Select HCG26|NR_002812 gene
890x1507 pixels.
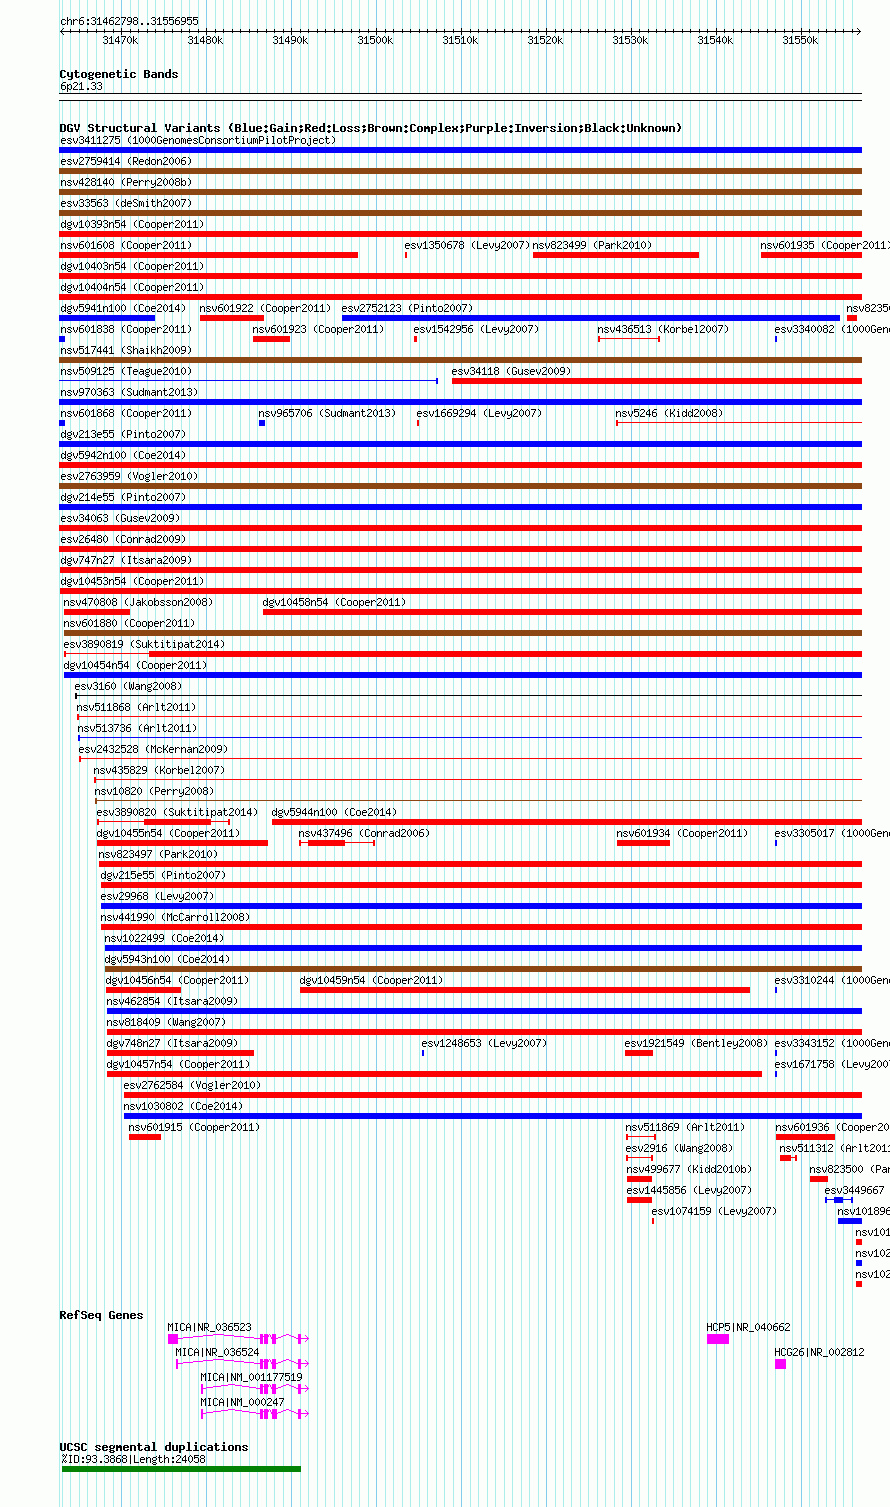pyautogui.click(x=780, y=1364)
